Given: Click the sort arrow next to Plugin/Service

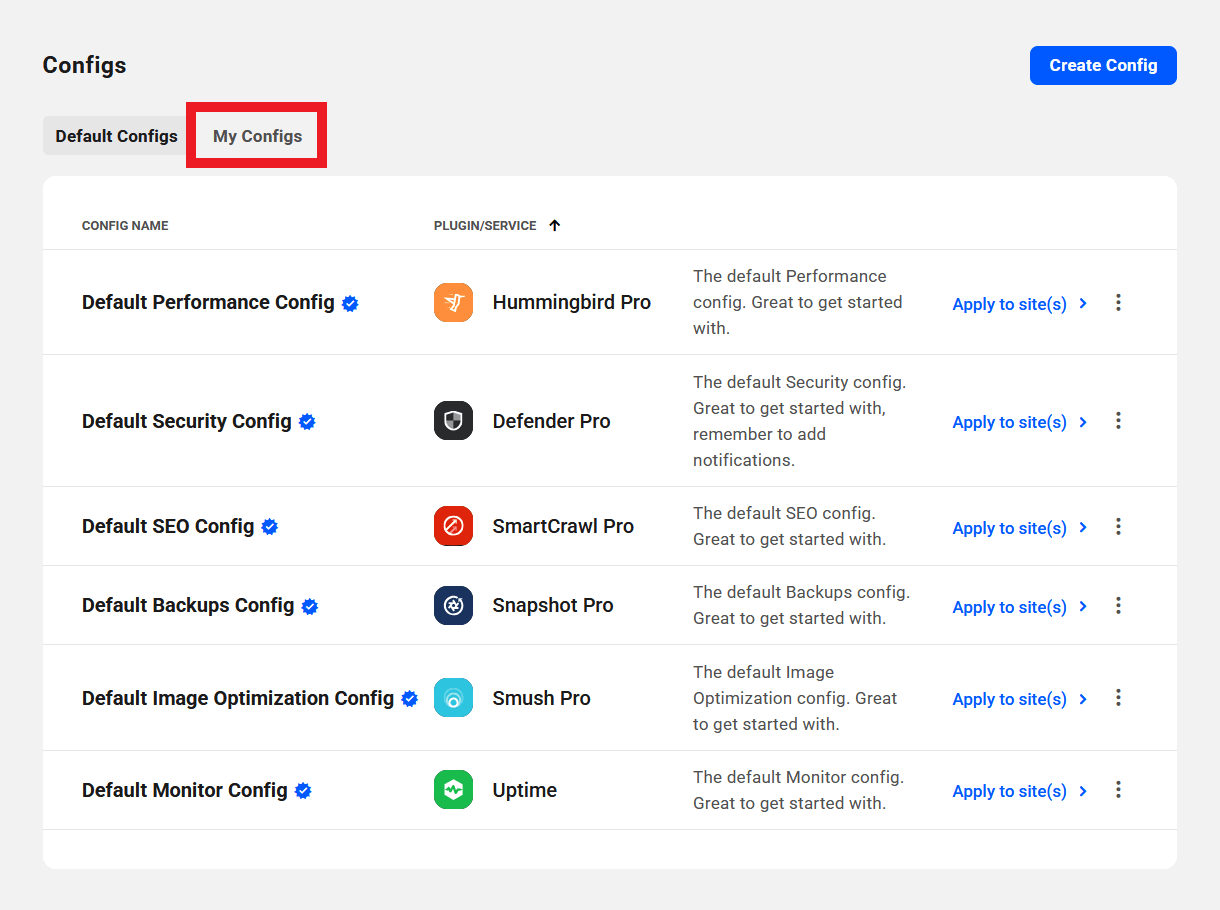Looking at the screenshot, I should coord(555,225).
